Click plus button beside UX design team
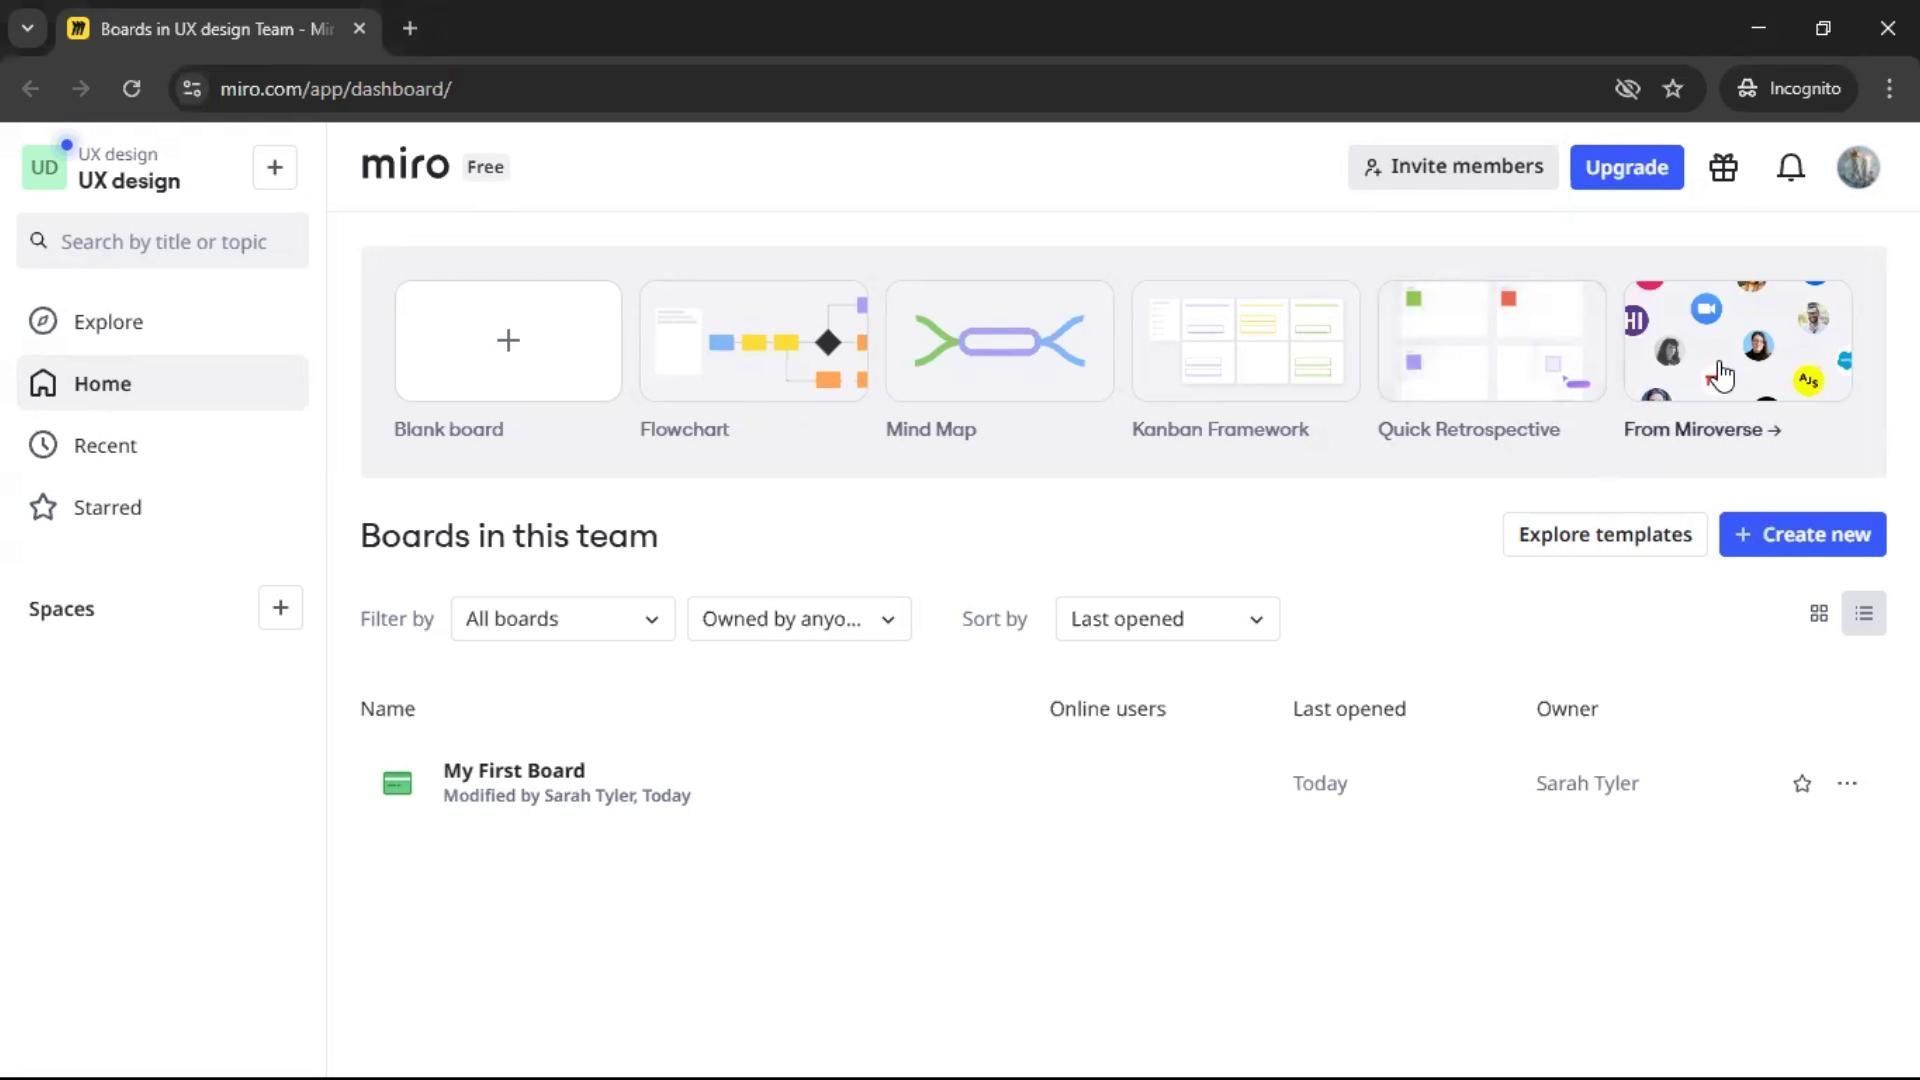 pyautogui.click(x=275, y=168)
